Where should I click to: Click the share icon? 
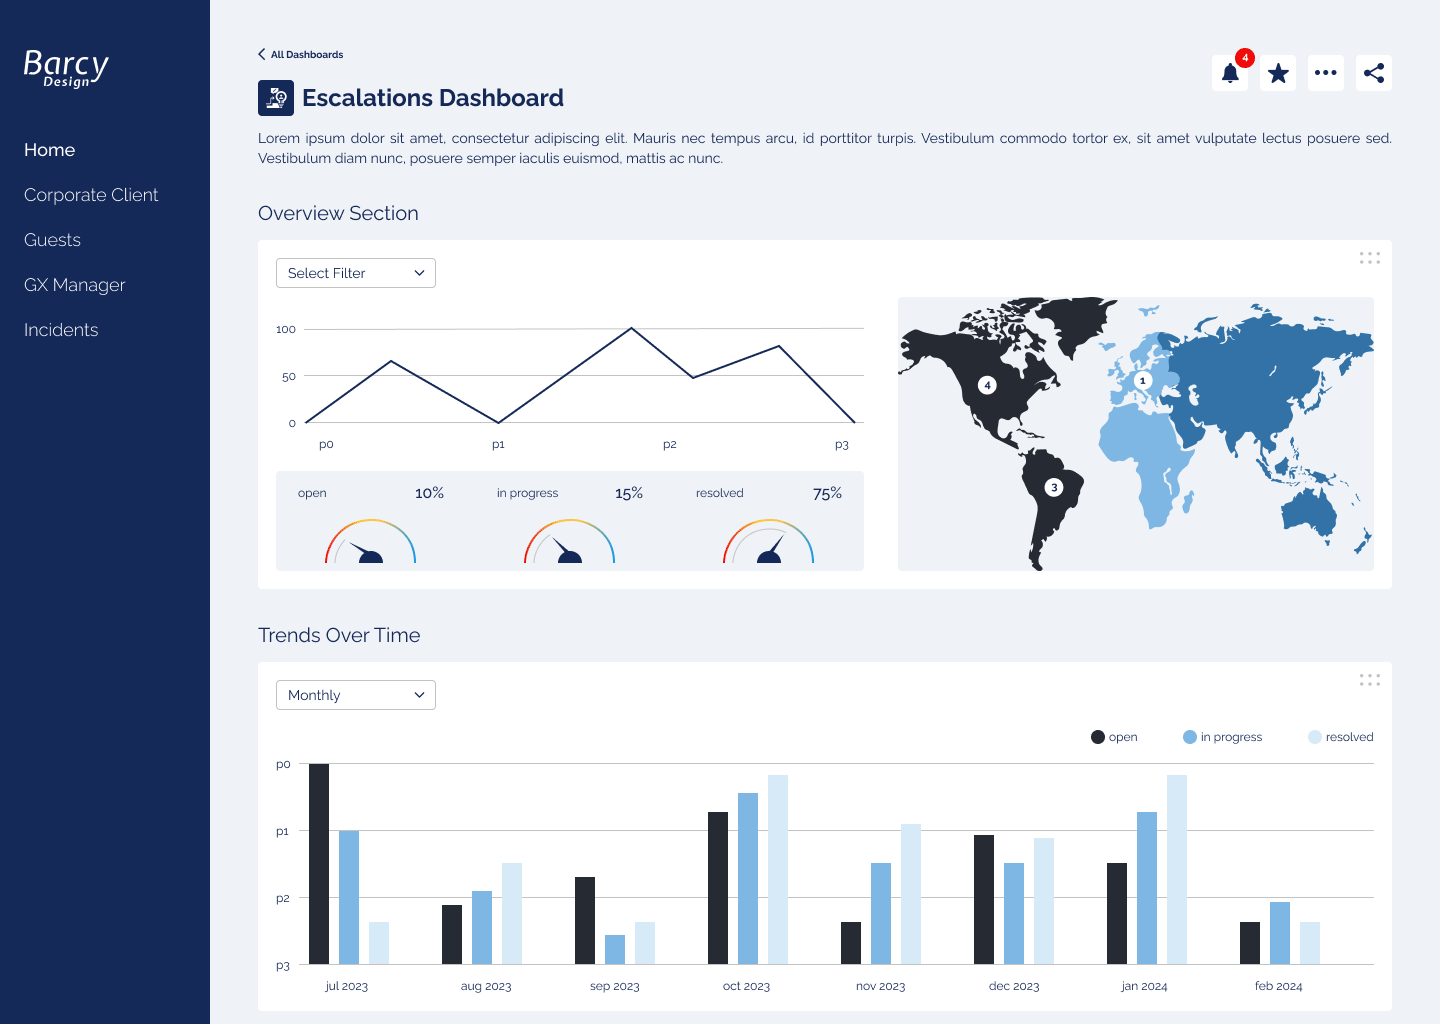click(1374, 73)
